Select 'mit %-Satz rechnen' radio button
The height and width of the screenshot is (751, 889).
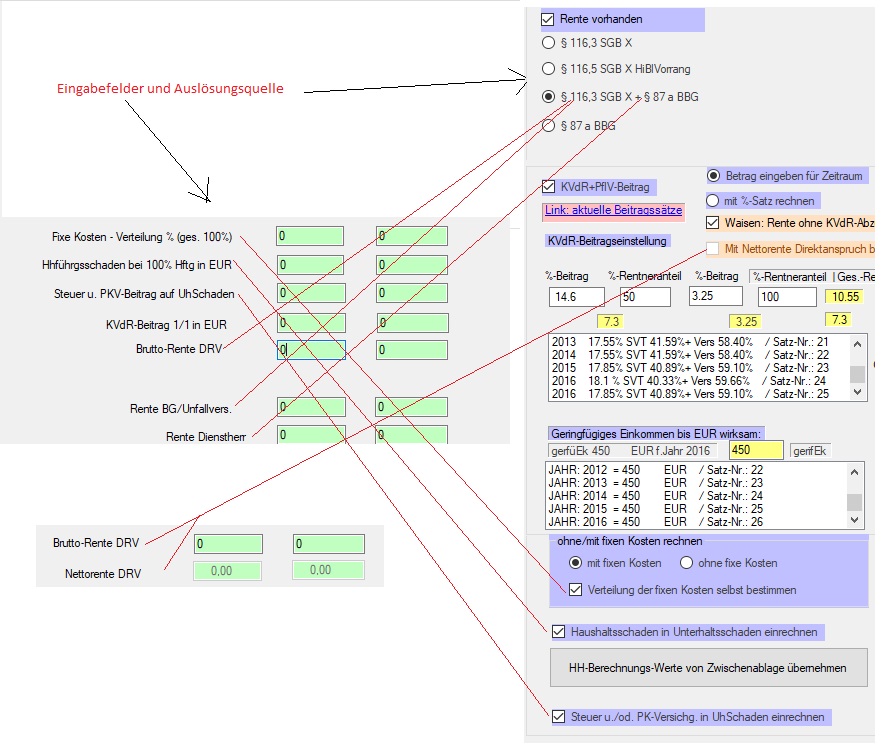[713, 201]
